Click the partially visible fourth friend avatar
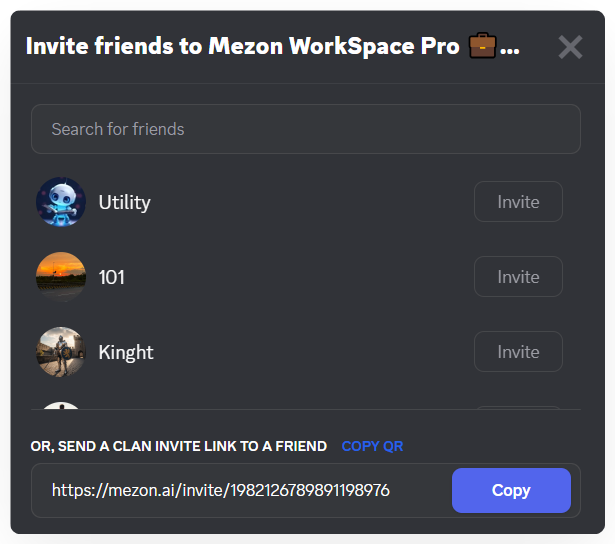The width and height of the screenshot is (615, 544). (x=61, y=405)
